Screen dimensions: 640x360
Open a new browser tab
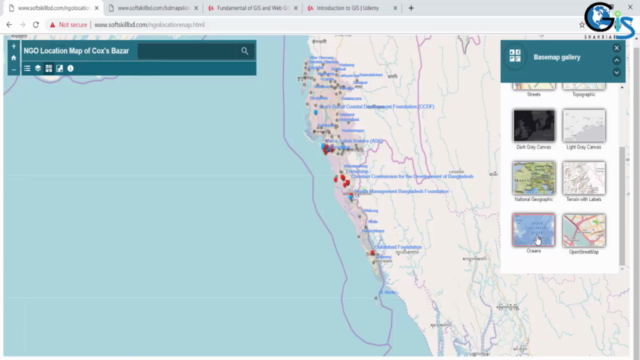coord(411,8)
